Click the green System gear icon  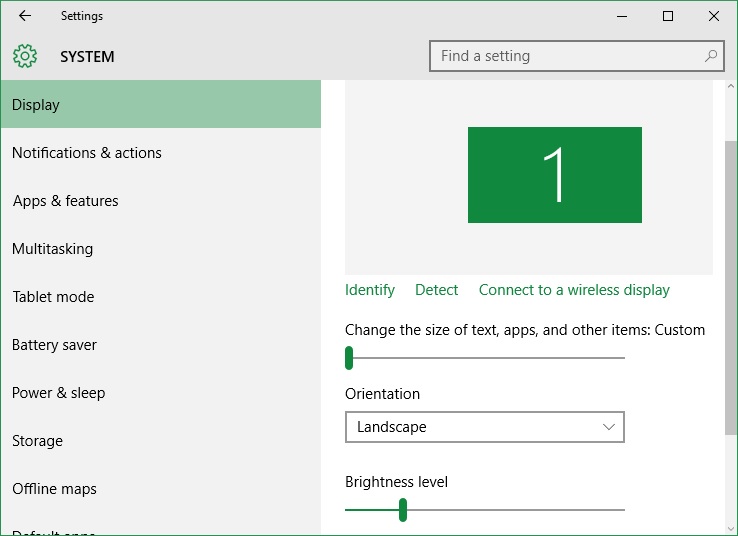coord(25,56)
